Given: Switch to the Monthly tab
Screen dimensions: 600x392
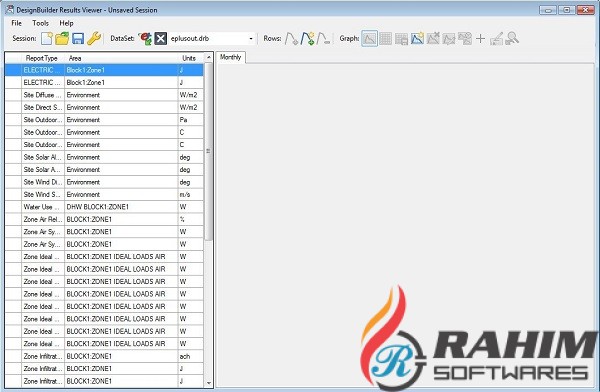Looking at the screenshot, I should tap(230, 57).
